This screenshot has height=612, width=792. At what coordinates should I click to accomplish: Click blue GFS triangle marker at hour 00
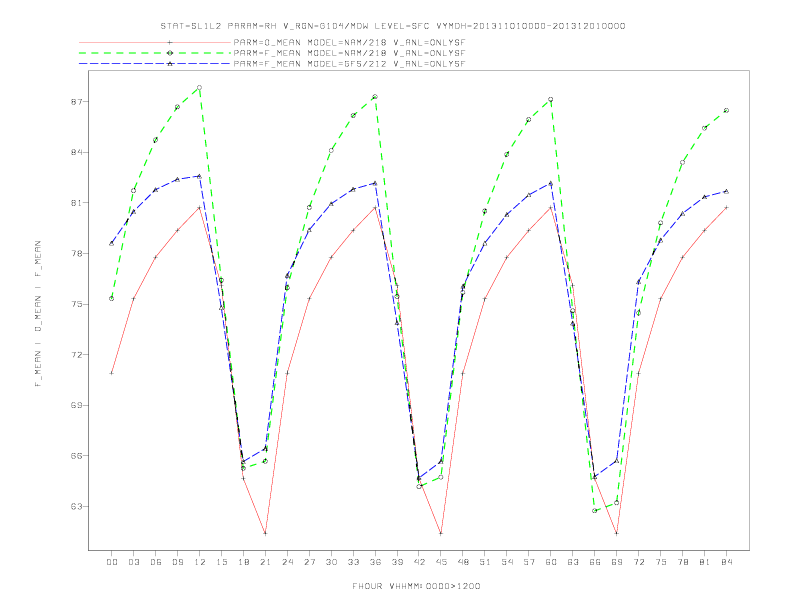(x=112, y=243)
